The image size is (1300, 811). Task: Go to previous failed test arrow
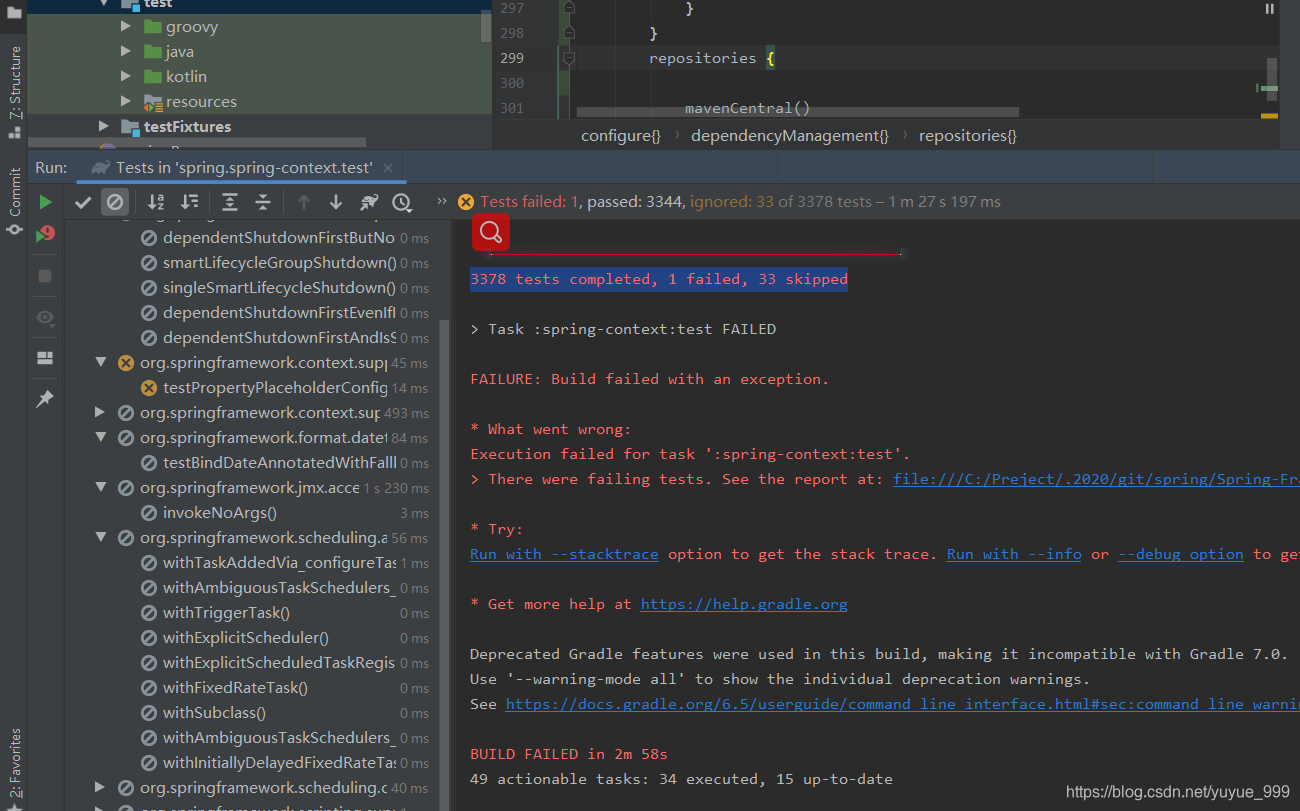304,202
